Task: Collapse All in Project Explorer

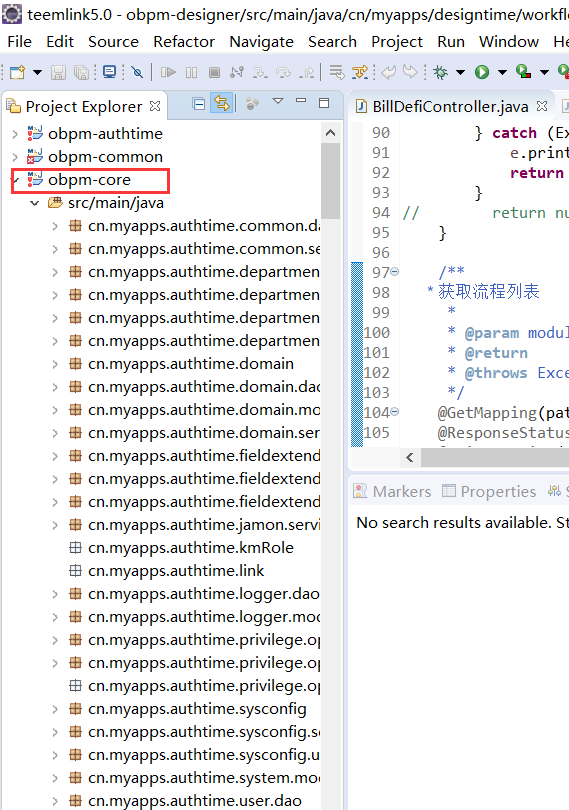Action: (x=198, y=104)
